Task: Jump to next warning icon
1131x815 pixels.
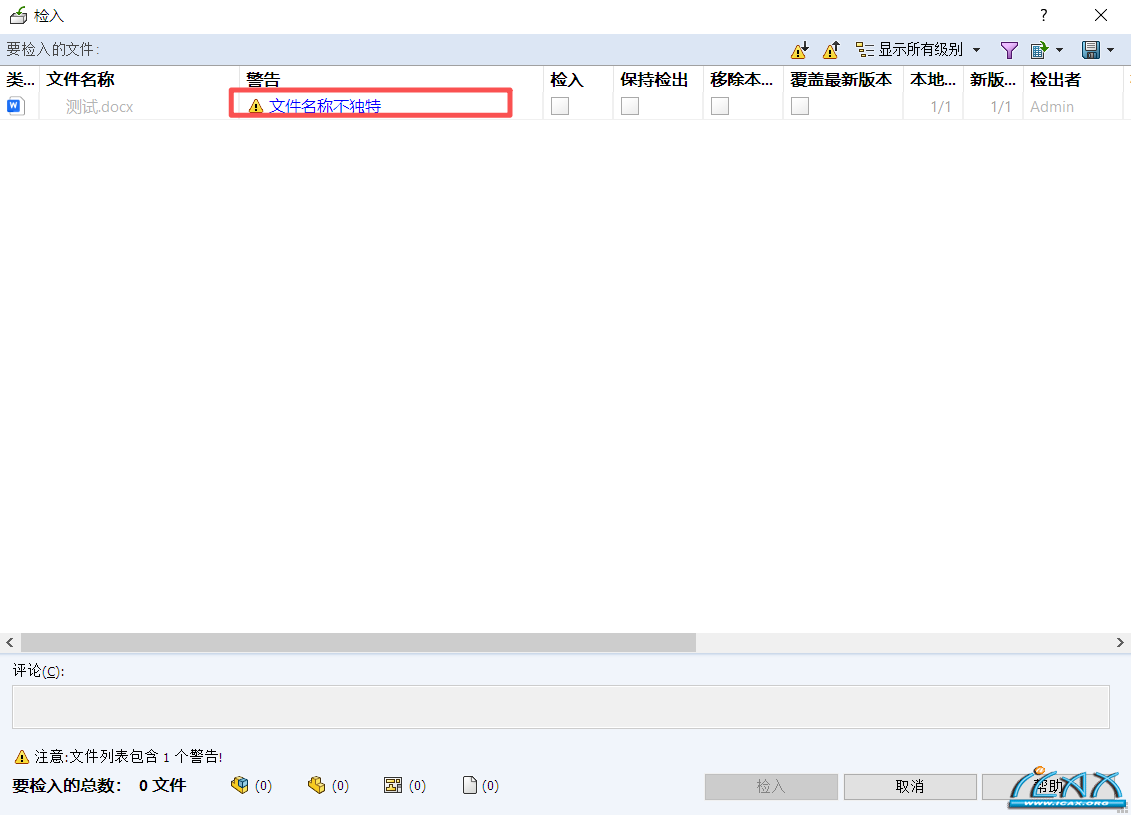Action: (799, 50)
